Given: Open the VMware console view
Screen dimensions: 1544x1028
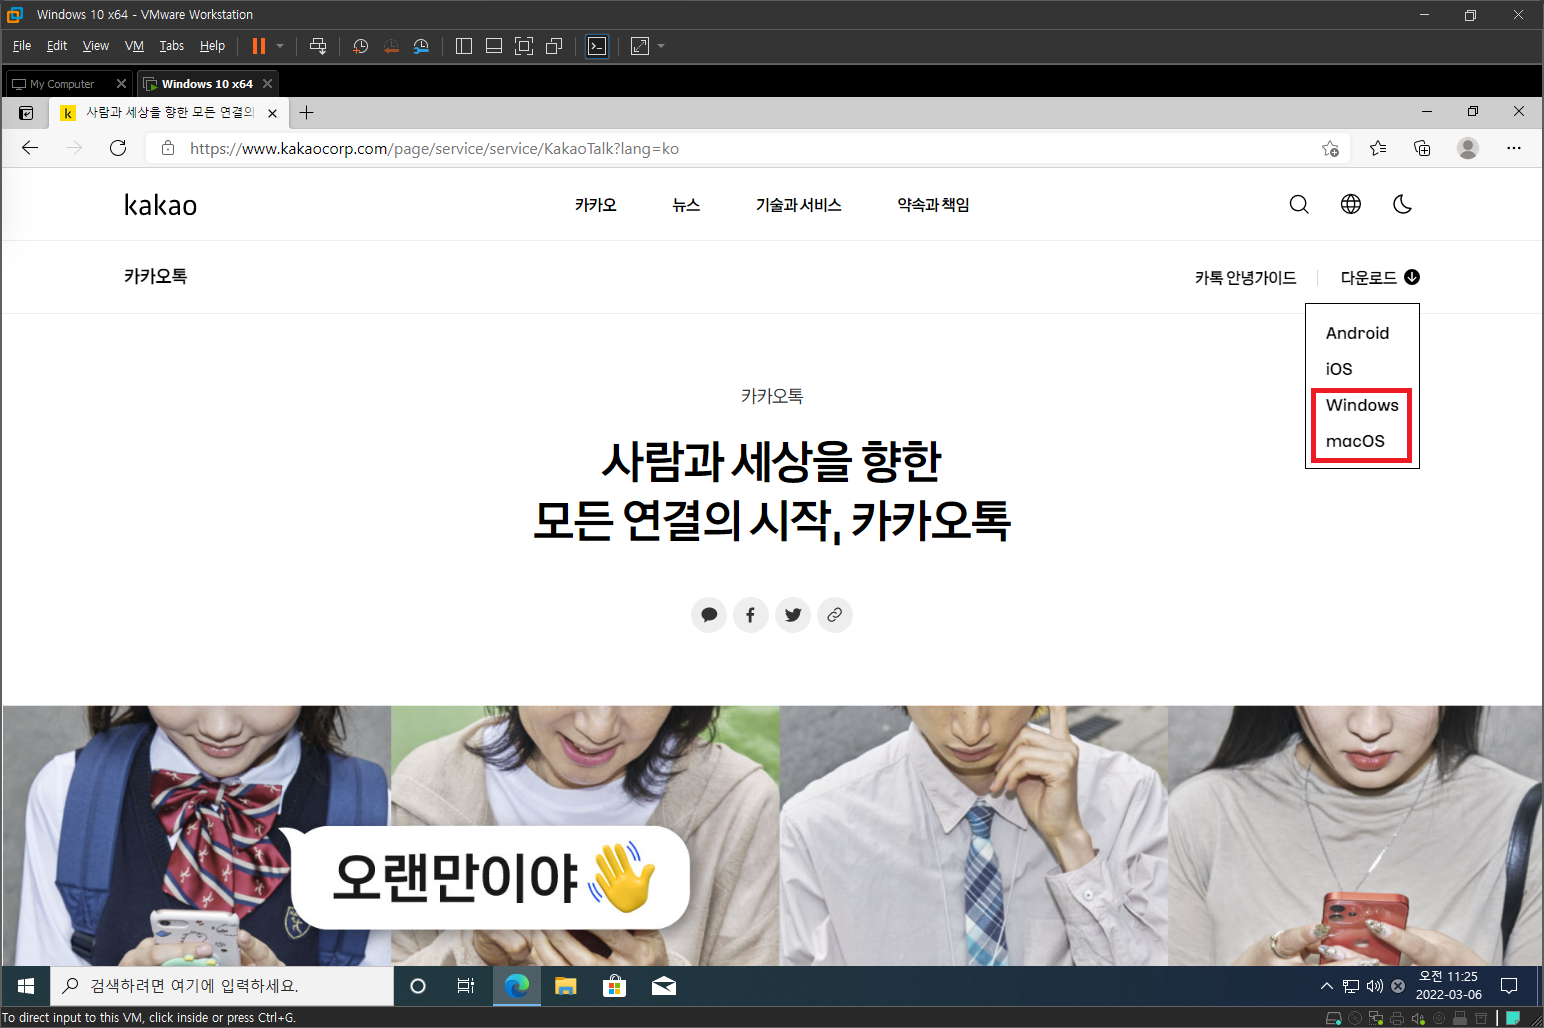Looking at the screenshot, I should click(597, 46).
